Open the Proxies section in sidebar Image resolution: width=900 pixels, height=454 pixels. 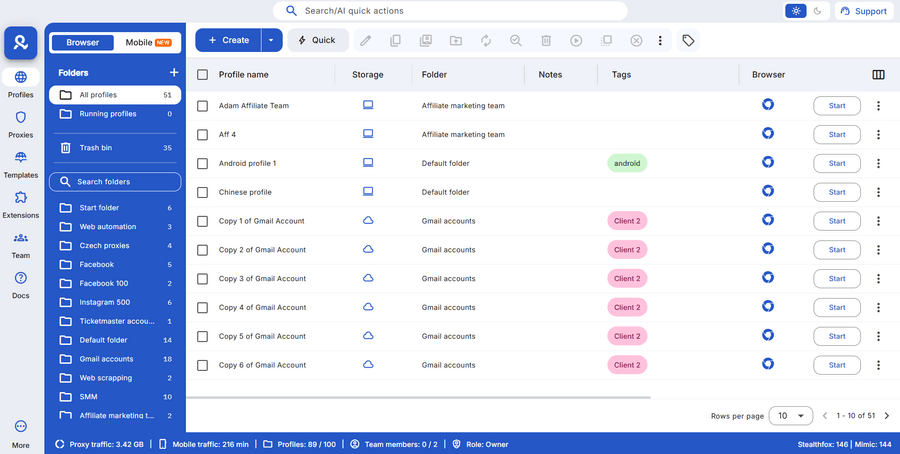coord(21,123)
